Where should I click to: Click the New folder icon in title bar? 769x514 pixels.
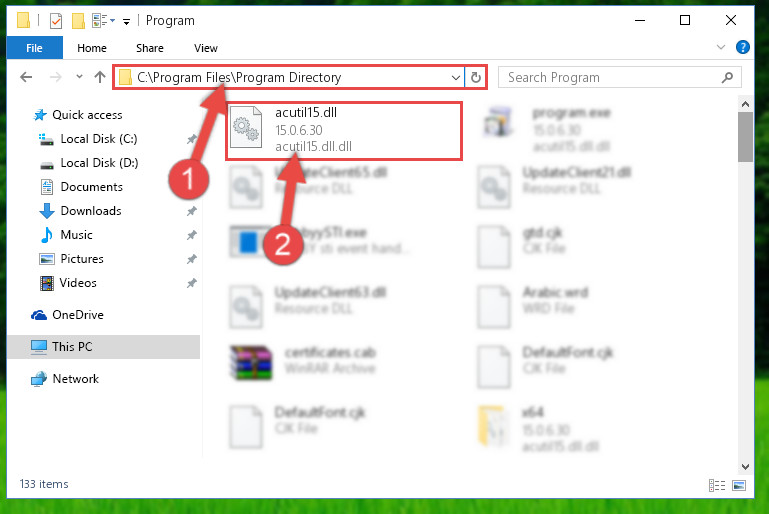point(78,21)
